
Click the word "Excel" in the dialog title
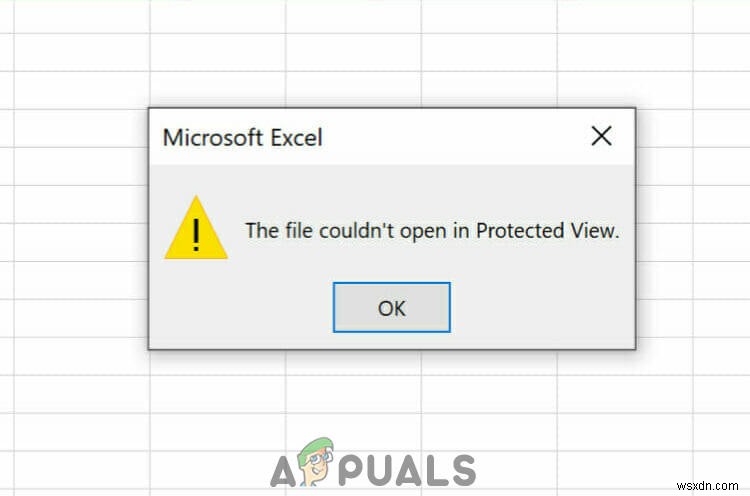tap(297, 138)
